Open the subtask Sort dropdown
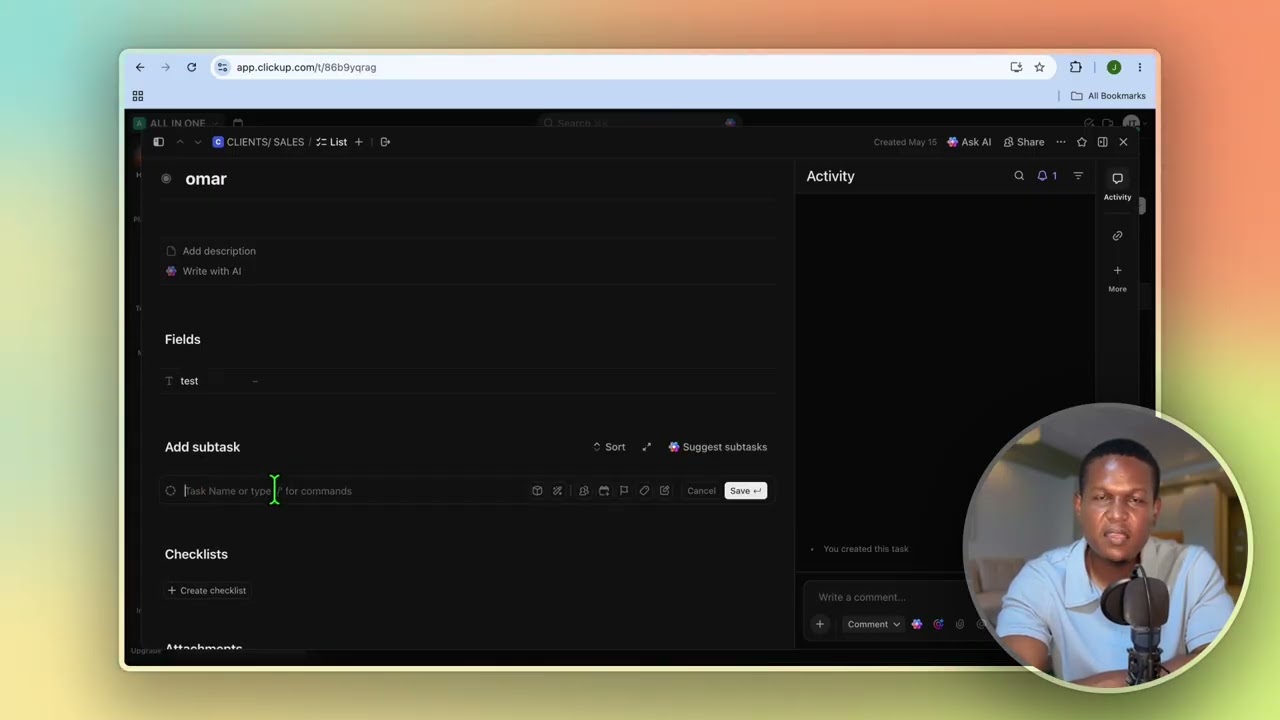Image resolution: width=1280 pixels, height=720 pixels. 609,447
